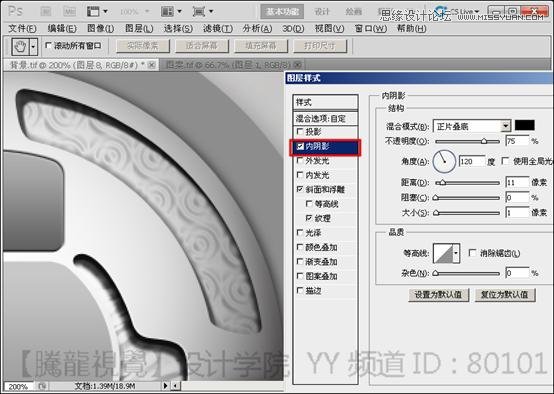554x394 pixels.
Task: Switch to the 设计 workspace
Action: (322, 12)
